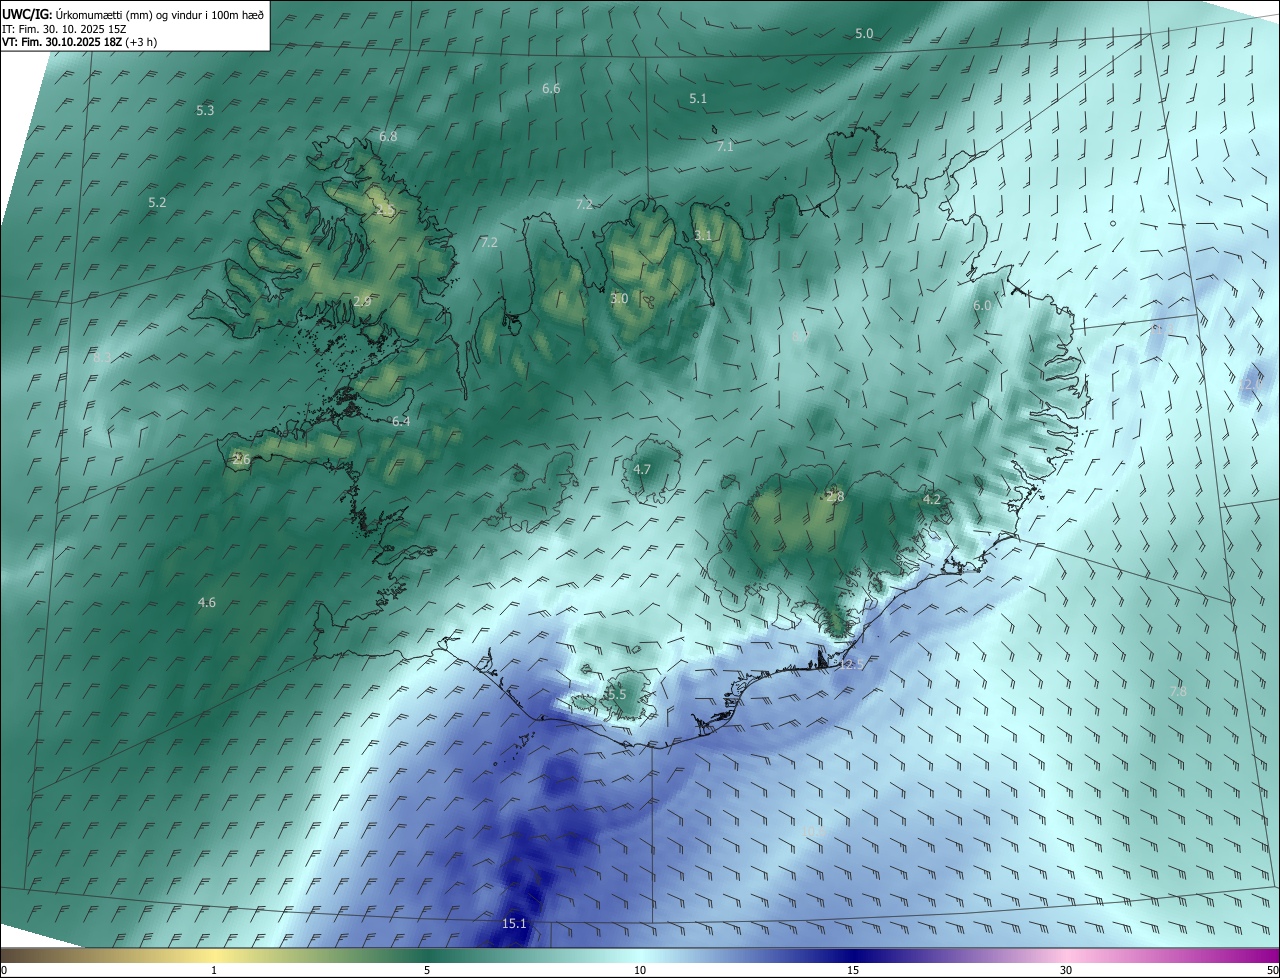Screen dimensions: 1280x978
Task: Click the maximum value label 15.1
Action: (x=514, y=924)
